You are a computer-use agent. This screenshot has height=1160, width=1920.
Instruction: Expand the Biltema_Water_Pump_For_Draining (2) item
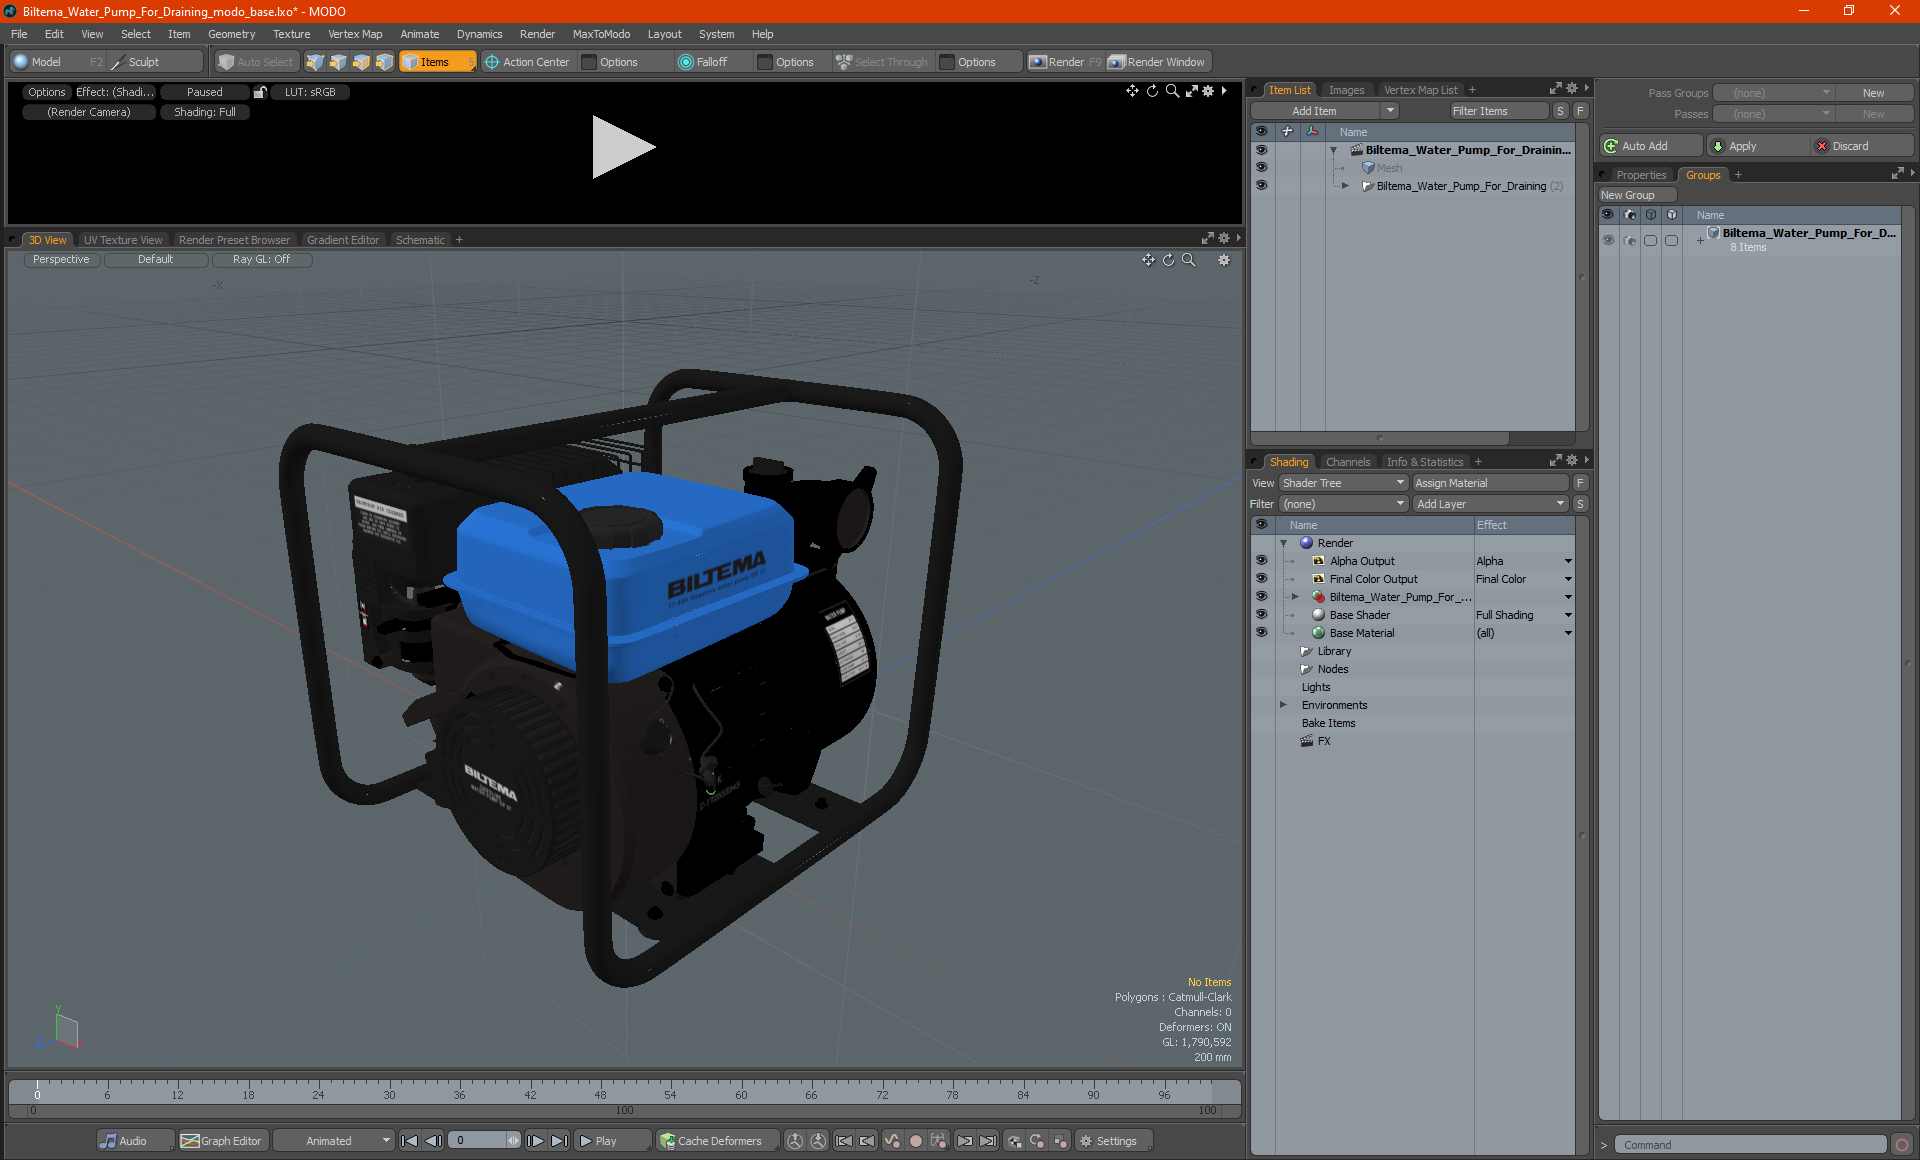pyautogui.click(x=1345, y=186)
